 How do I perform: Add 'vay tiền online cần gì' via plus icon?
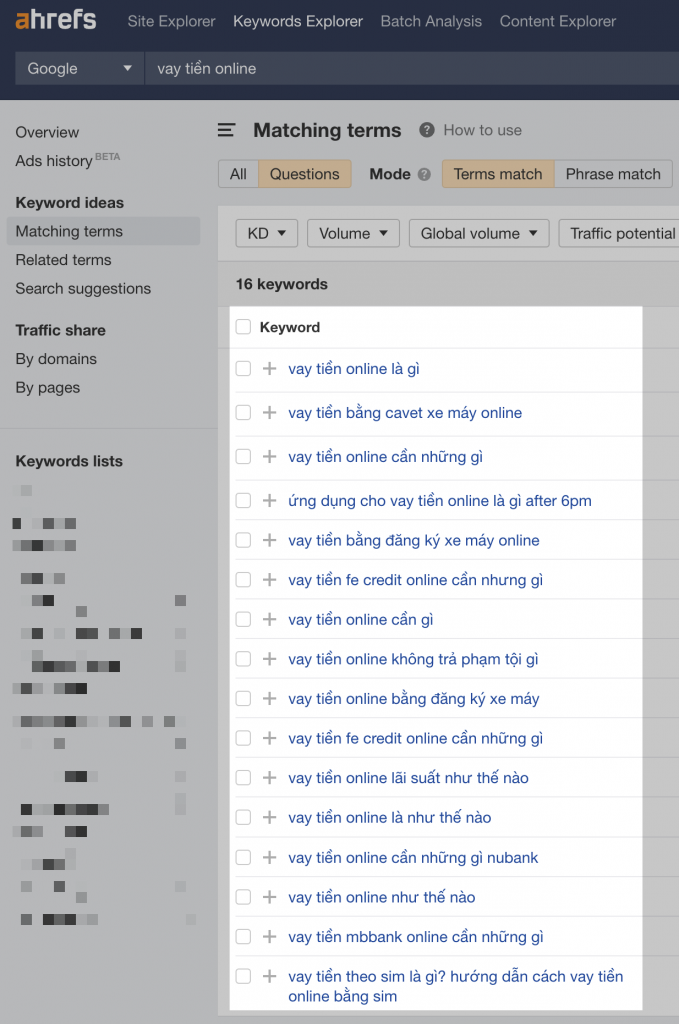click(270, 619)
